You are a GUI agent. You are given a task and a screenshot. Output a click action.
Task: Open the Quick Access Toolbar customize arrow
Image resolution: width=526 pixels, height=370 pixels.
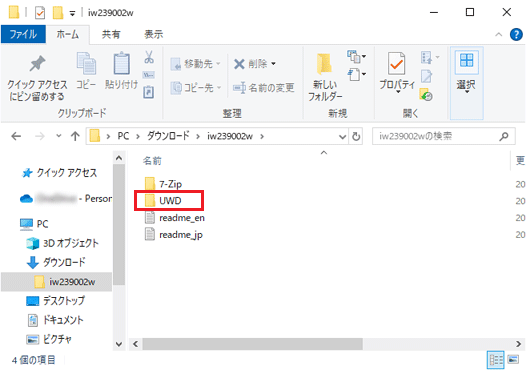(72, 13)
